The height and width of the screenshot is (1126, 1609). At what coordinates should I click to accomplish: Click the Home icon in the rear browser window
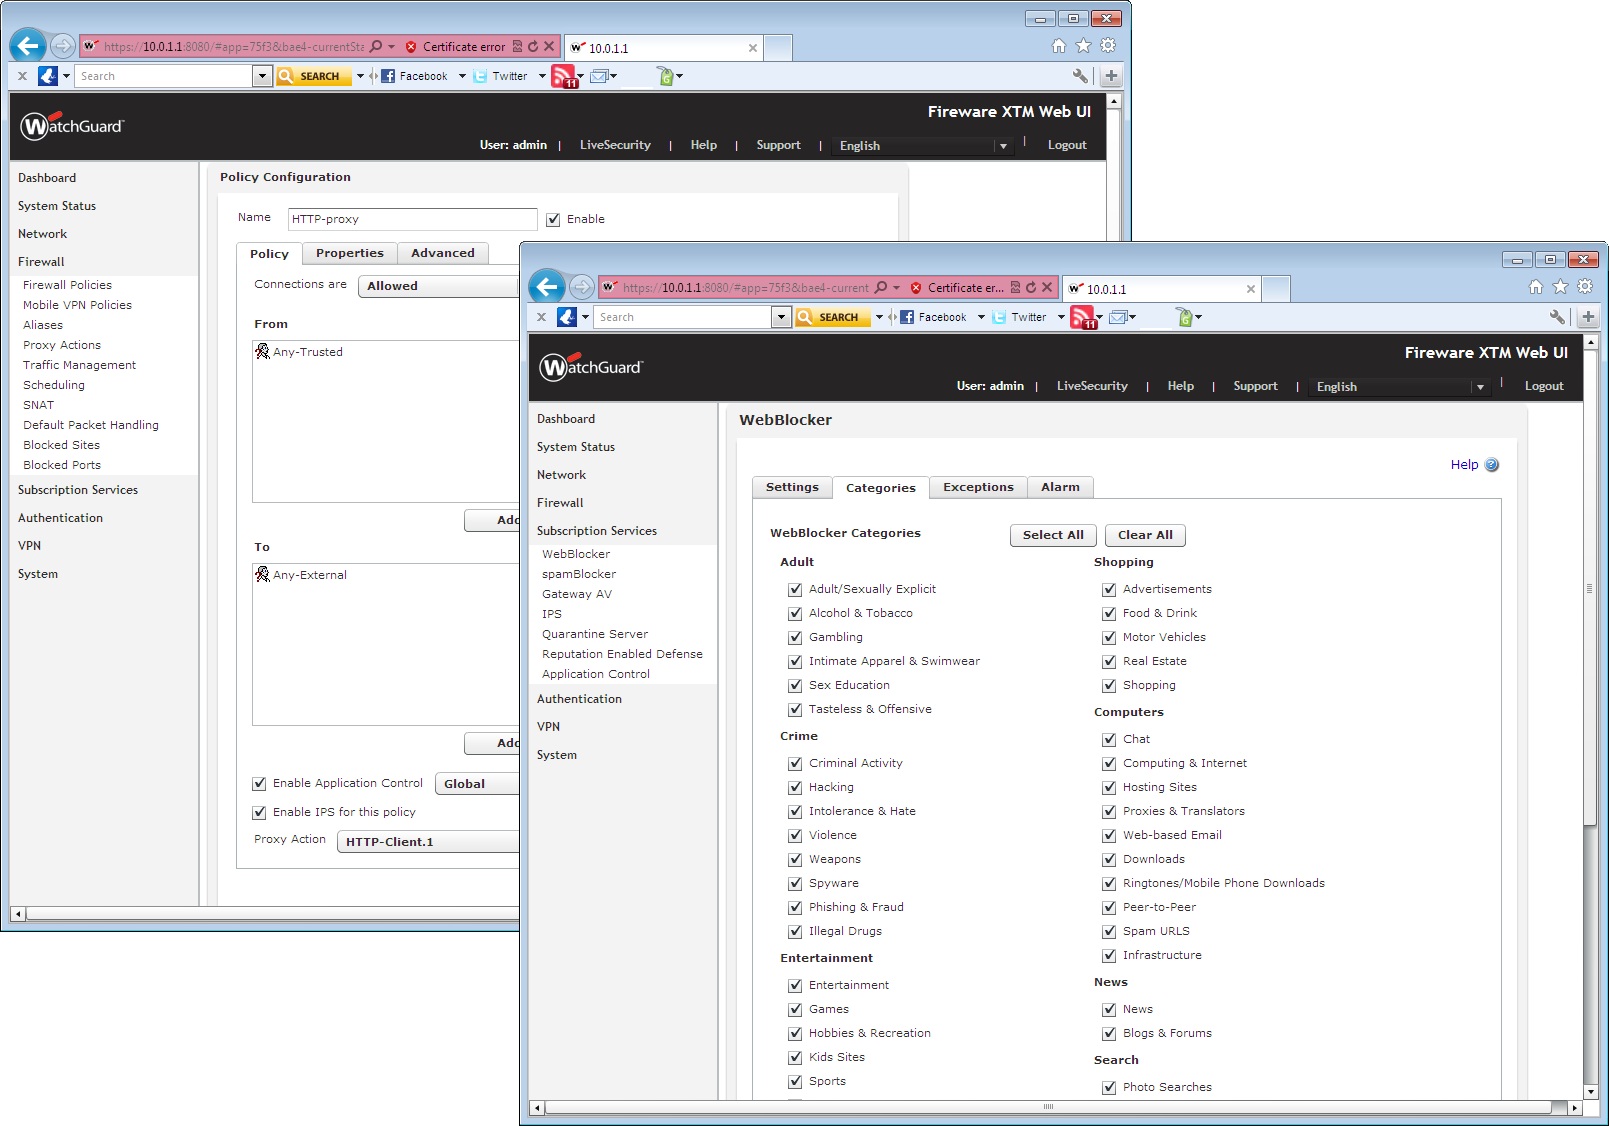click(1059, 46)
